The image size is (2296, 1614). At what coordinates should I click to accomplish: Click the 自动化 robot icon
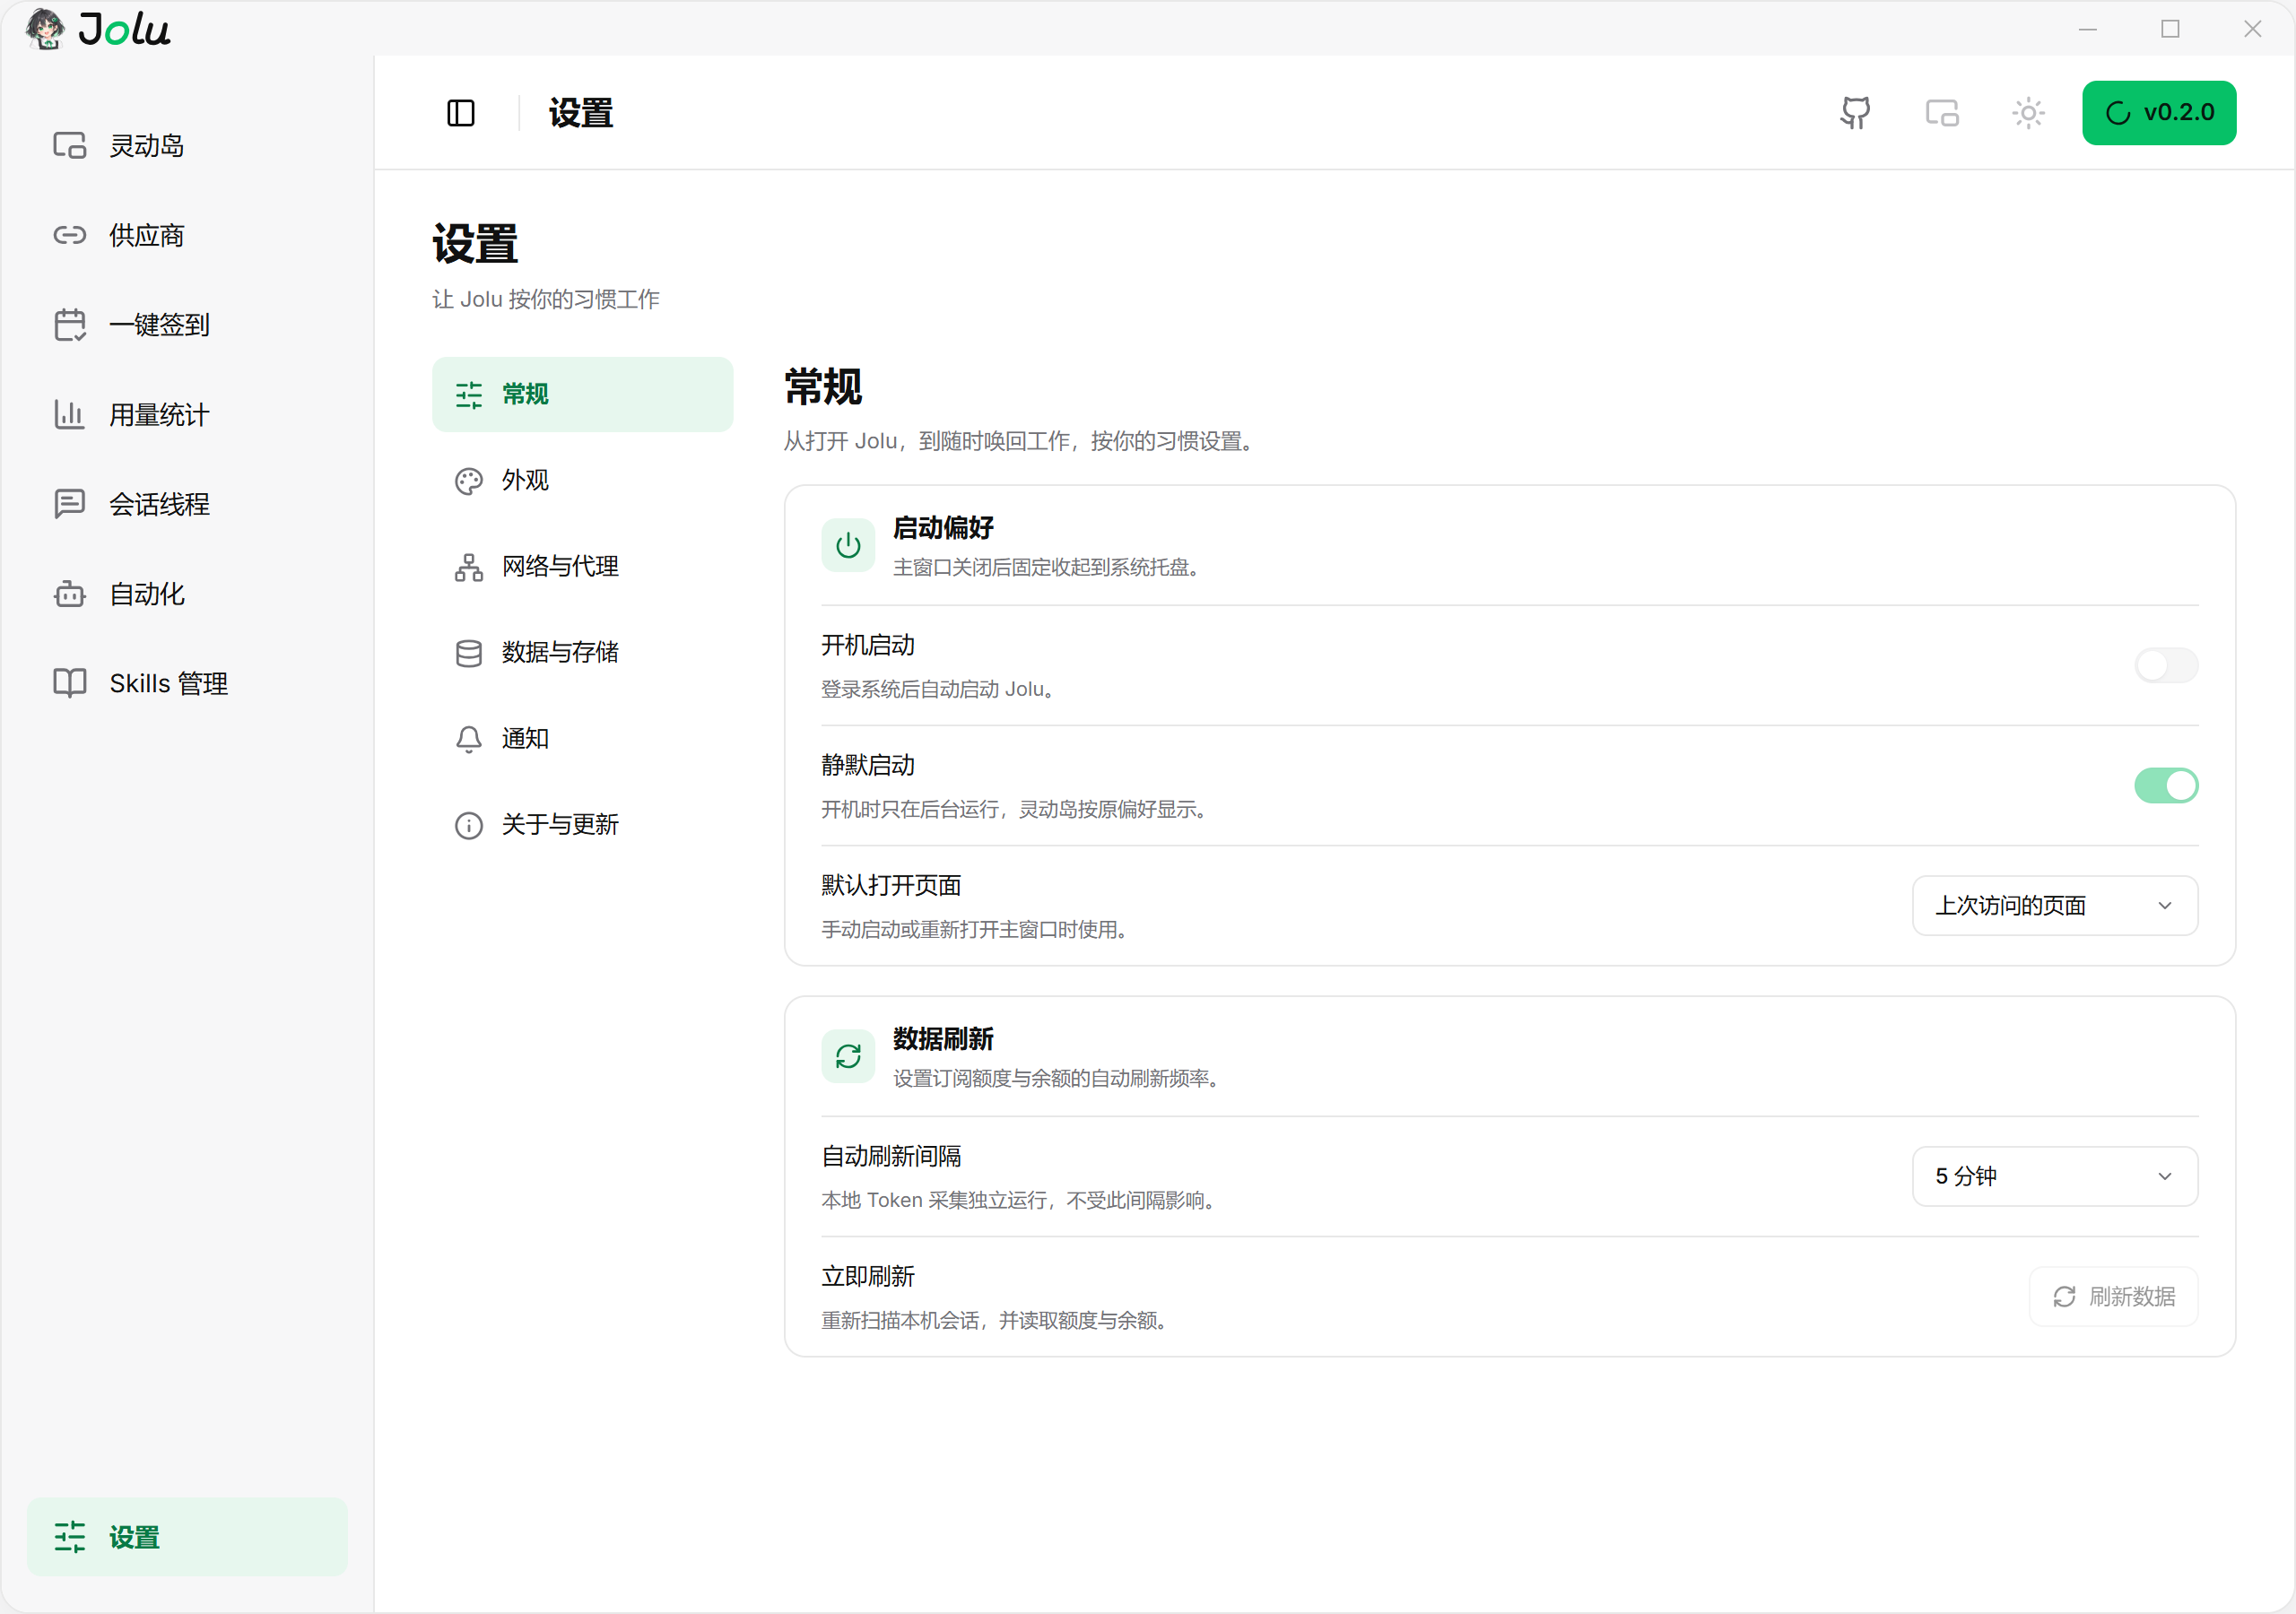pyautogui.click(x=70, y=594)
